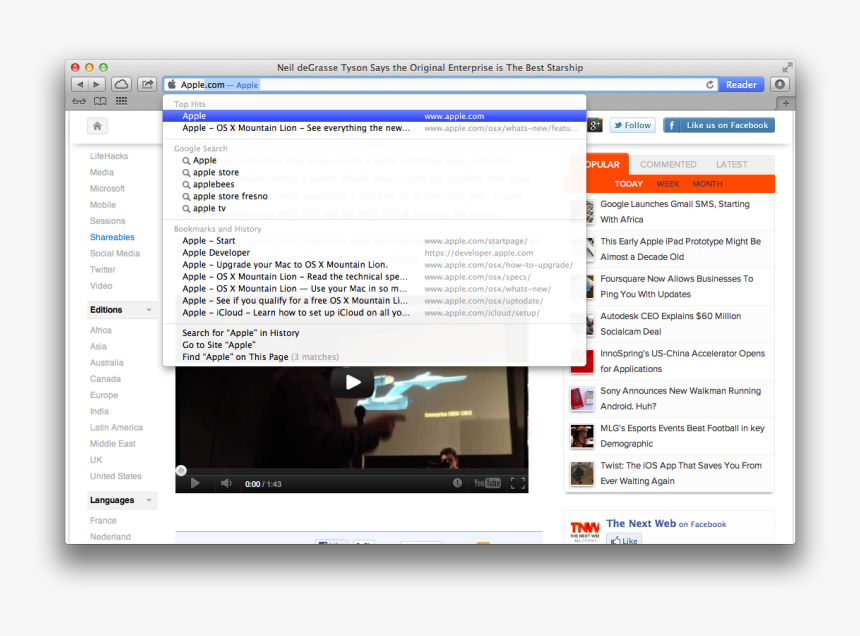Select the 'apple store' Google suggestion
860x636 pixels.
[375, 172]
